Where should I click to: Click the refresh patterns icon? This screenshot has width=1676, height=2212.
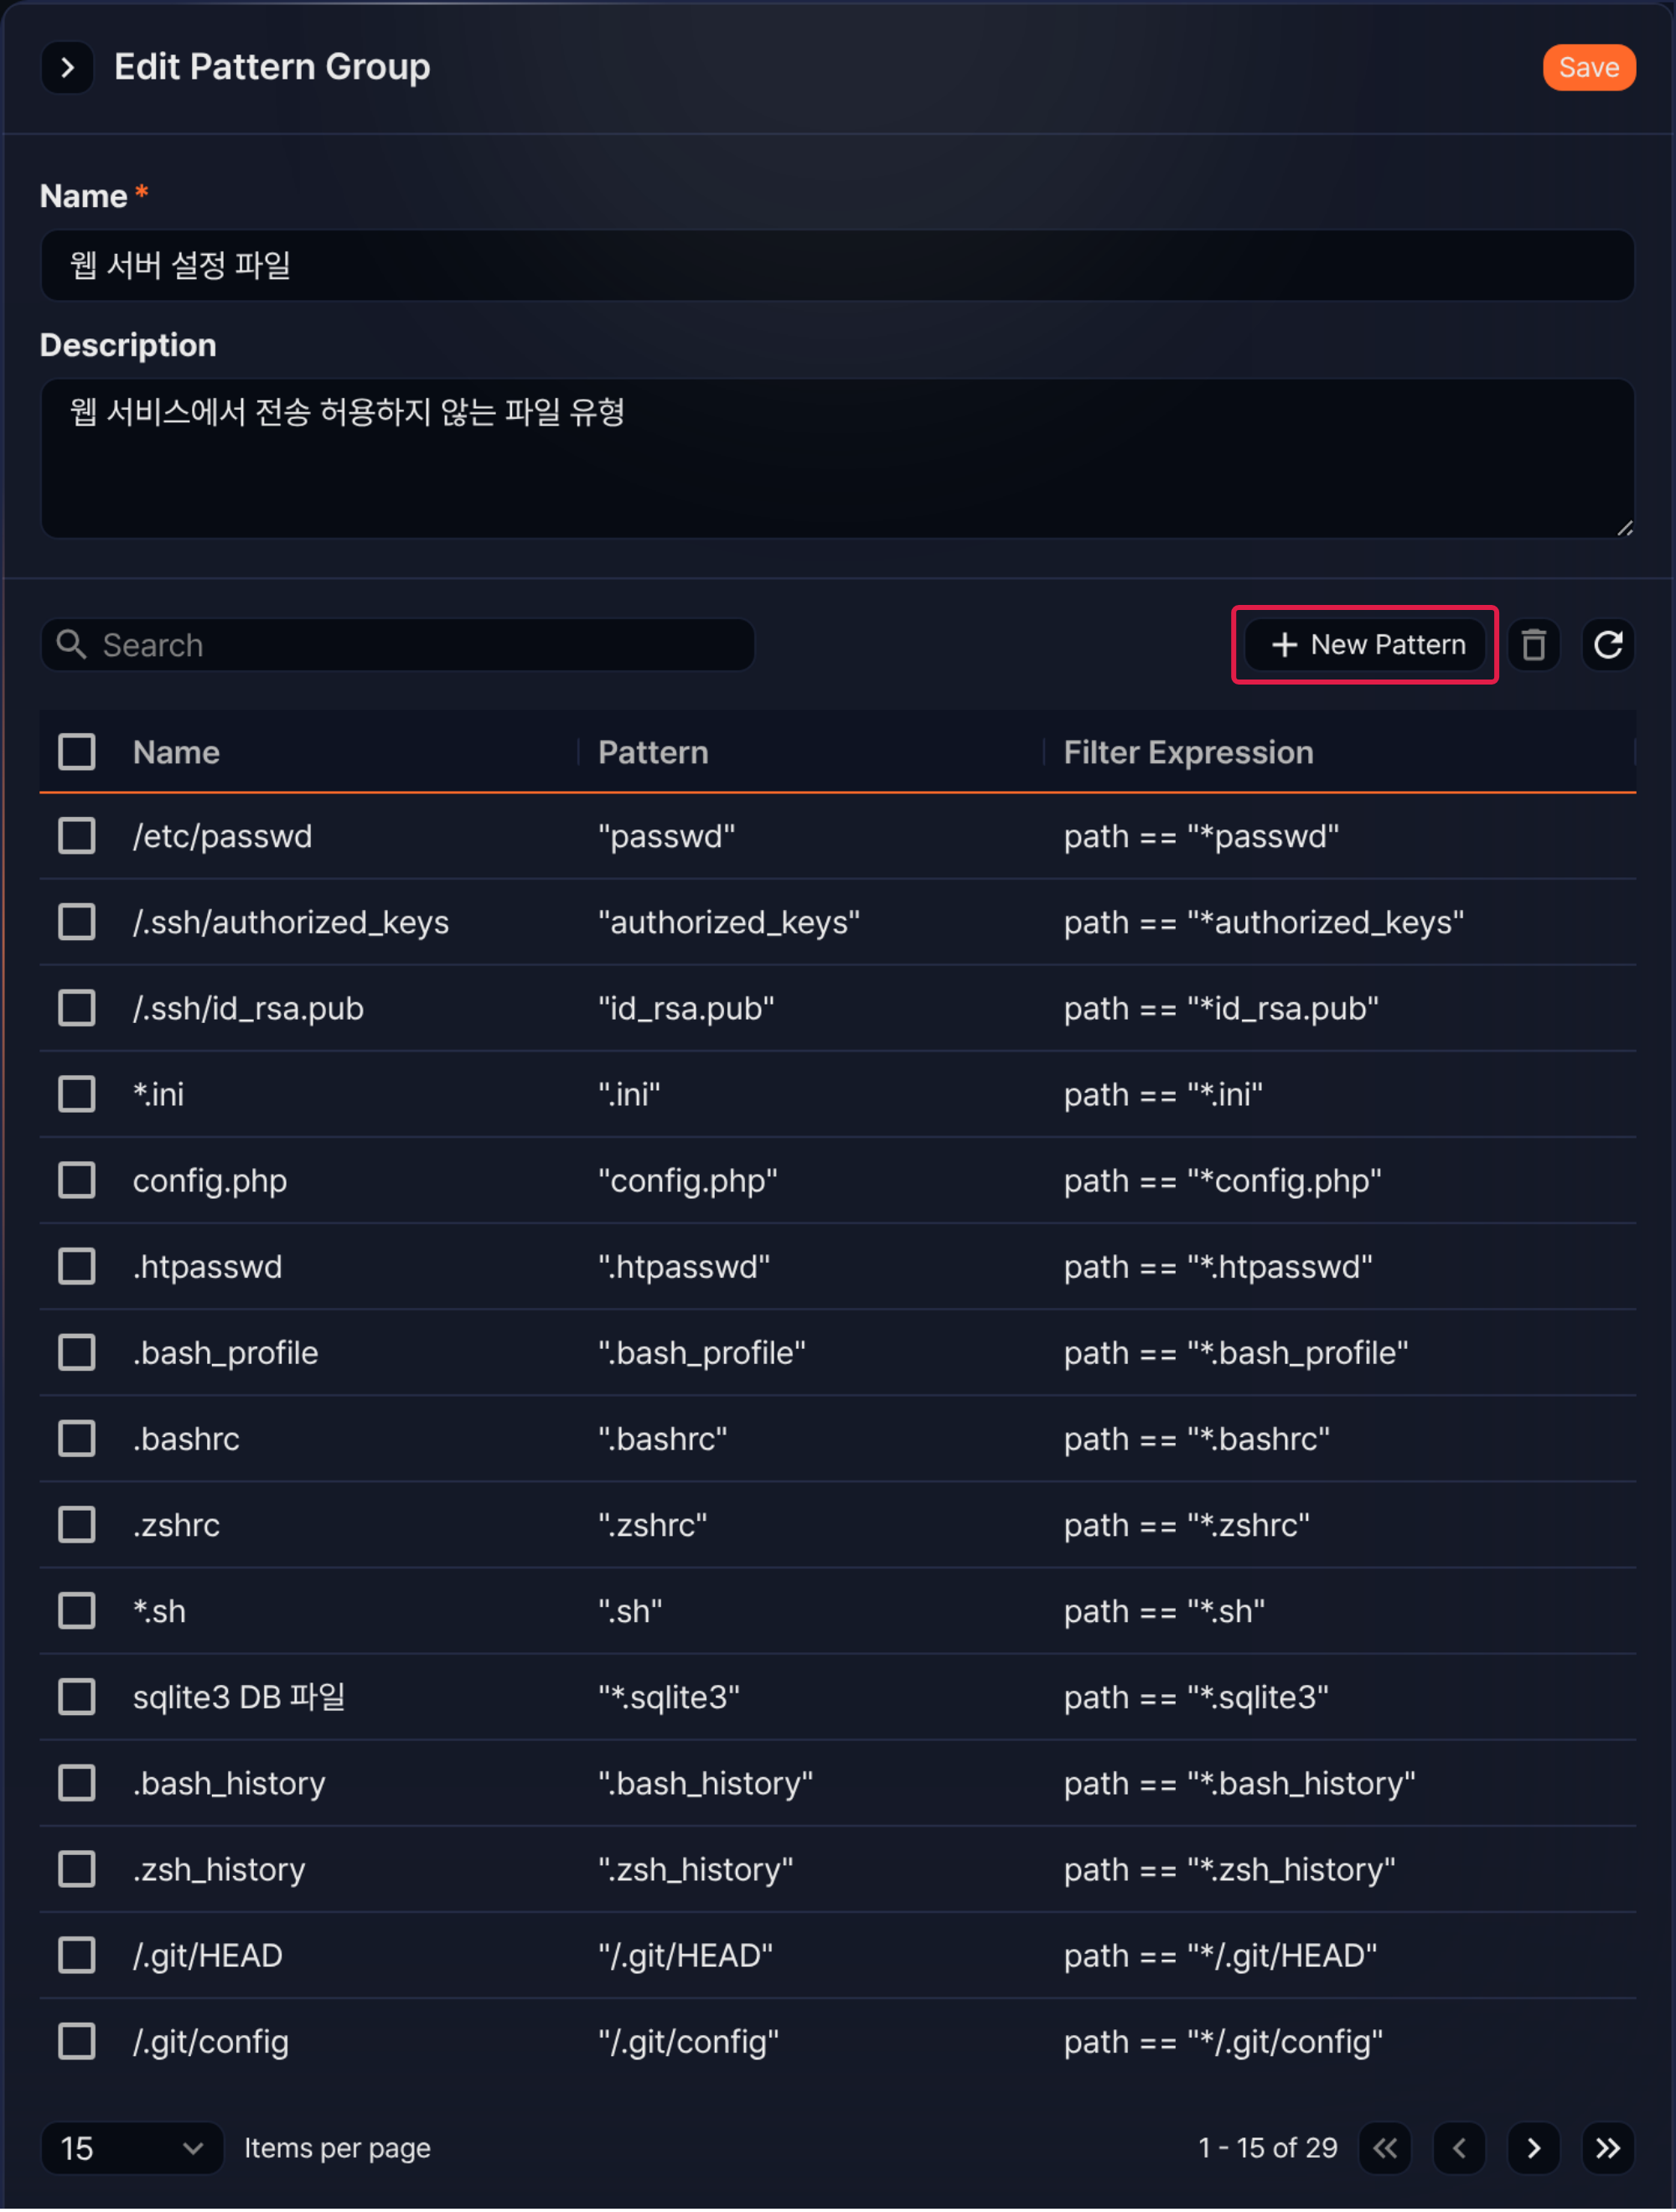(x=1607, y=645)
